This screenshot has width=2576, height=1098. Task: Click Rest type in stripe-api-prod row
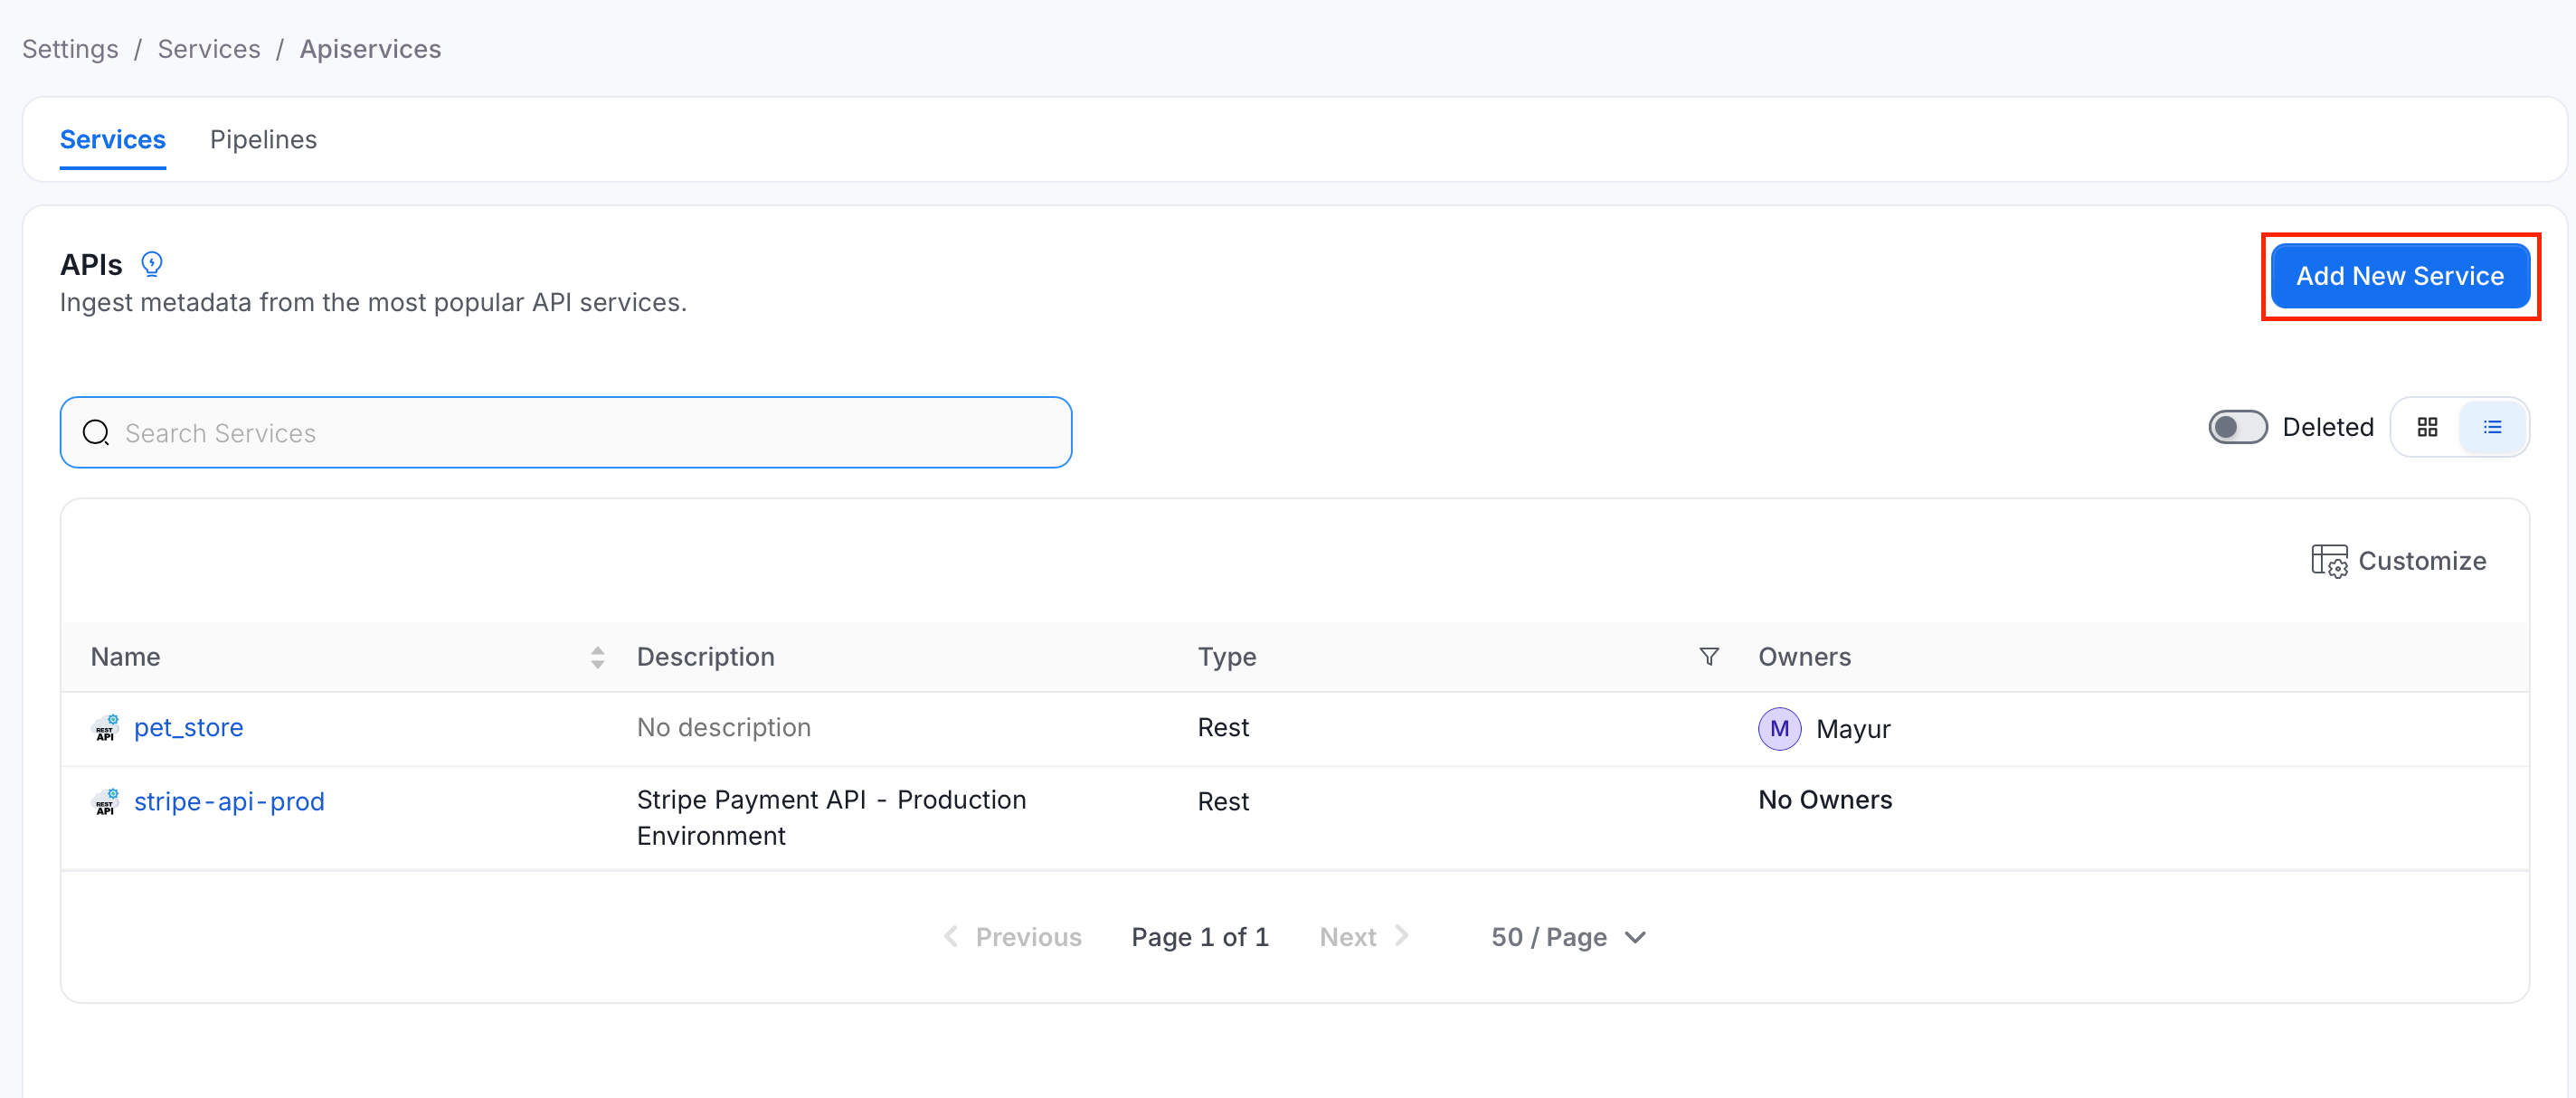1223,801
